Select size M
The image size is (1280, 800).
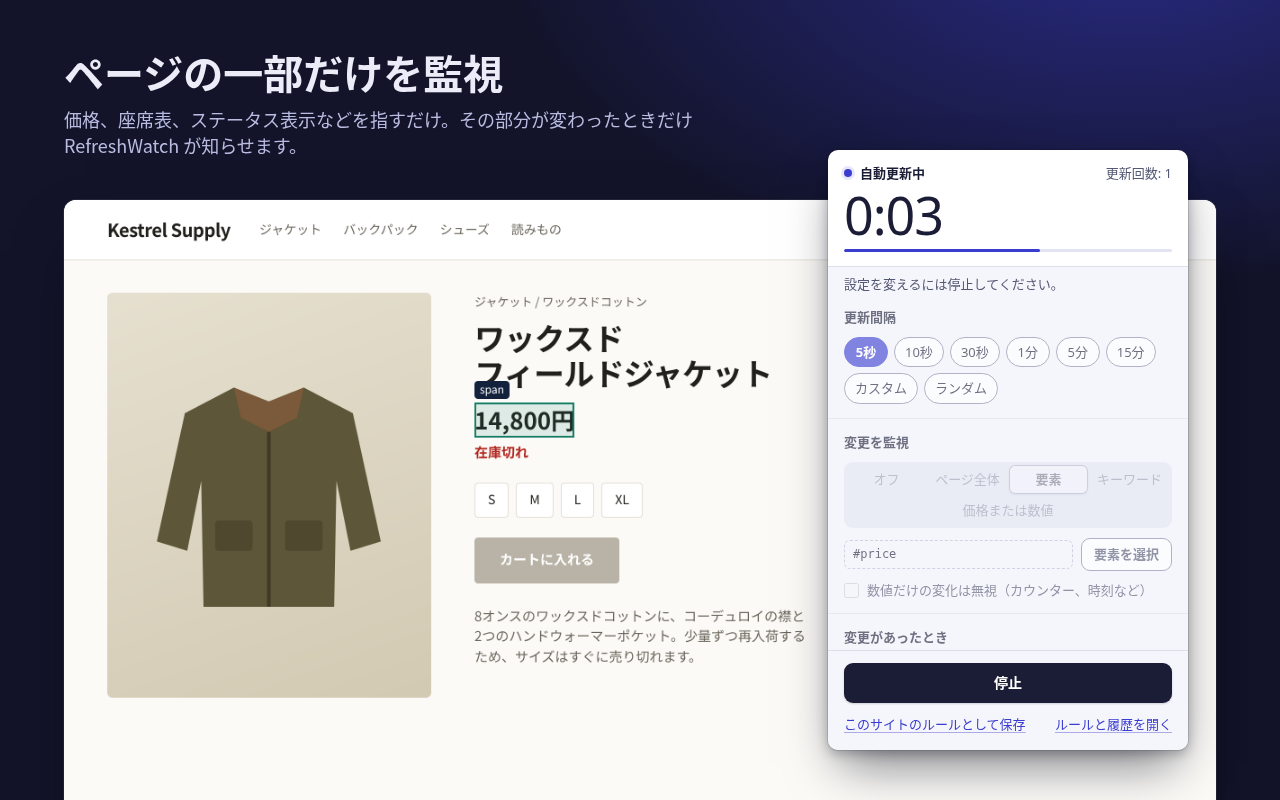point(535,500)
